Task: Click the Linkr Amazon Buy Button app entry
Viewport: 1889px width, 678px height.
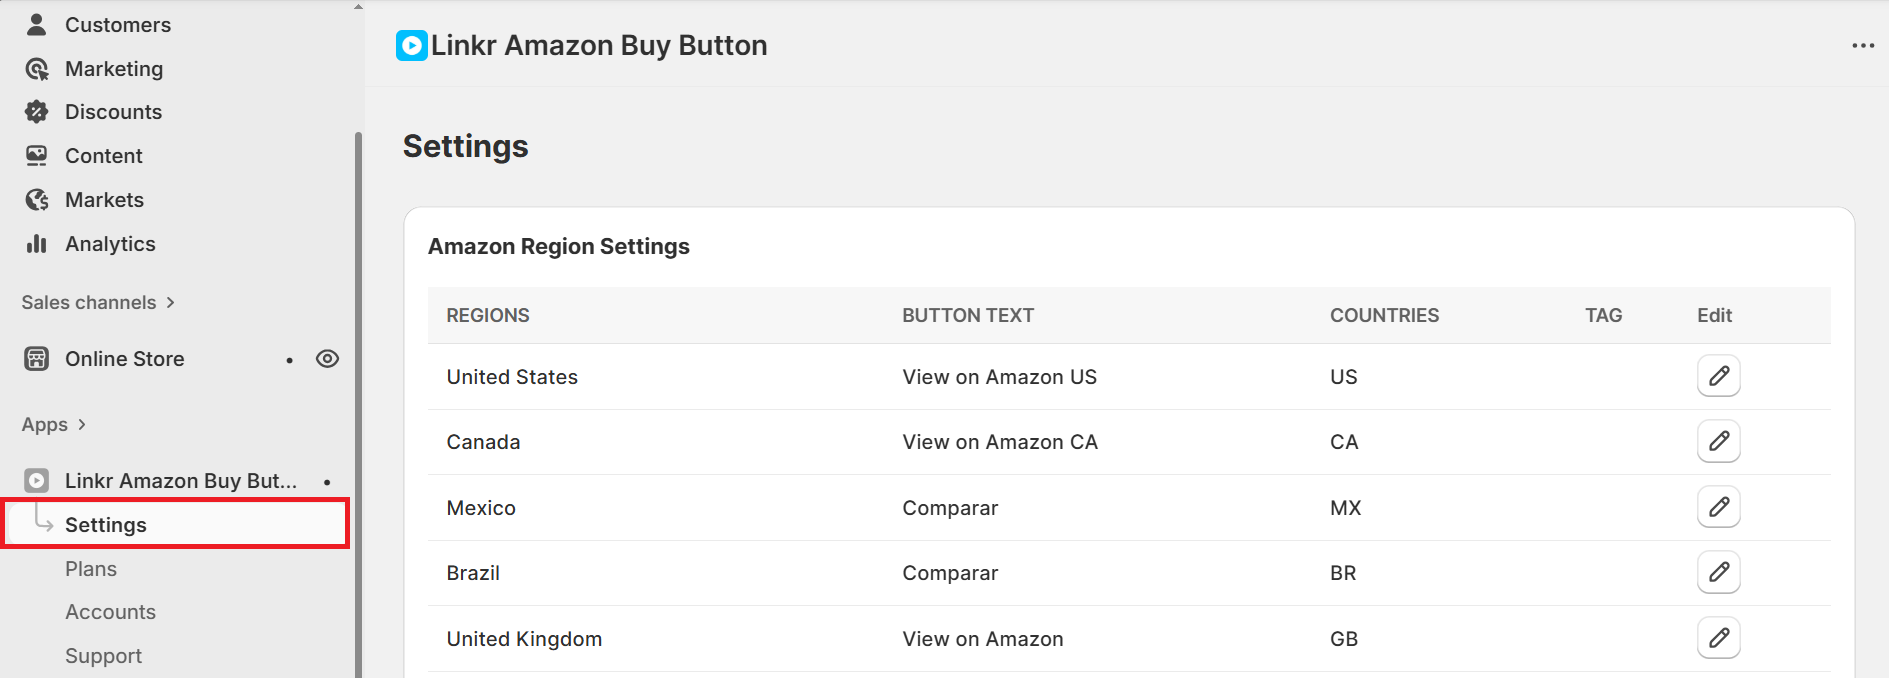Action: pyautogui.click(x=180, y=481)
